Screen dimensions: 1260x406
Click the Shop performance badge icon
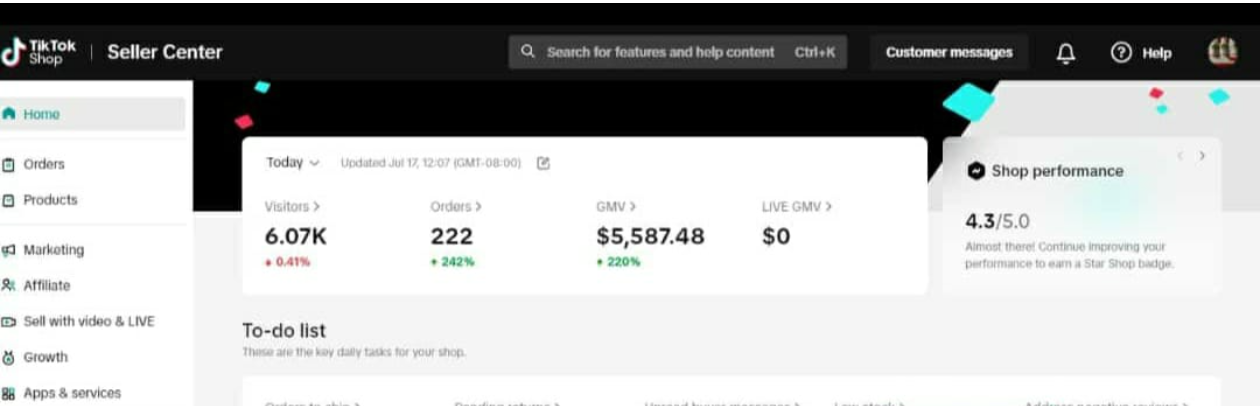point(976,171)
